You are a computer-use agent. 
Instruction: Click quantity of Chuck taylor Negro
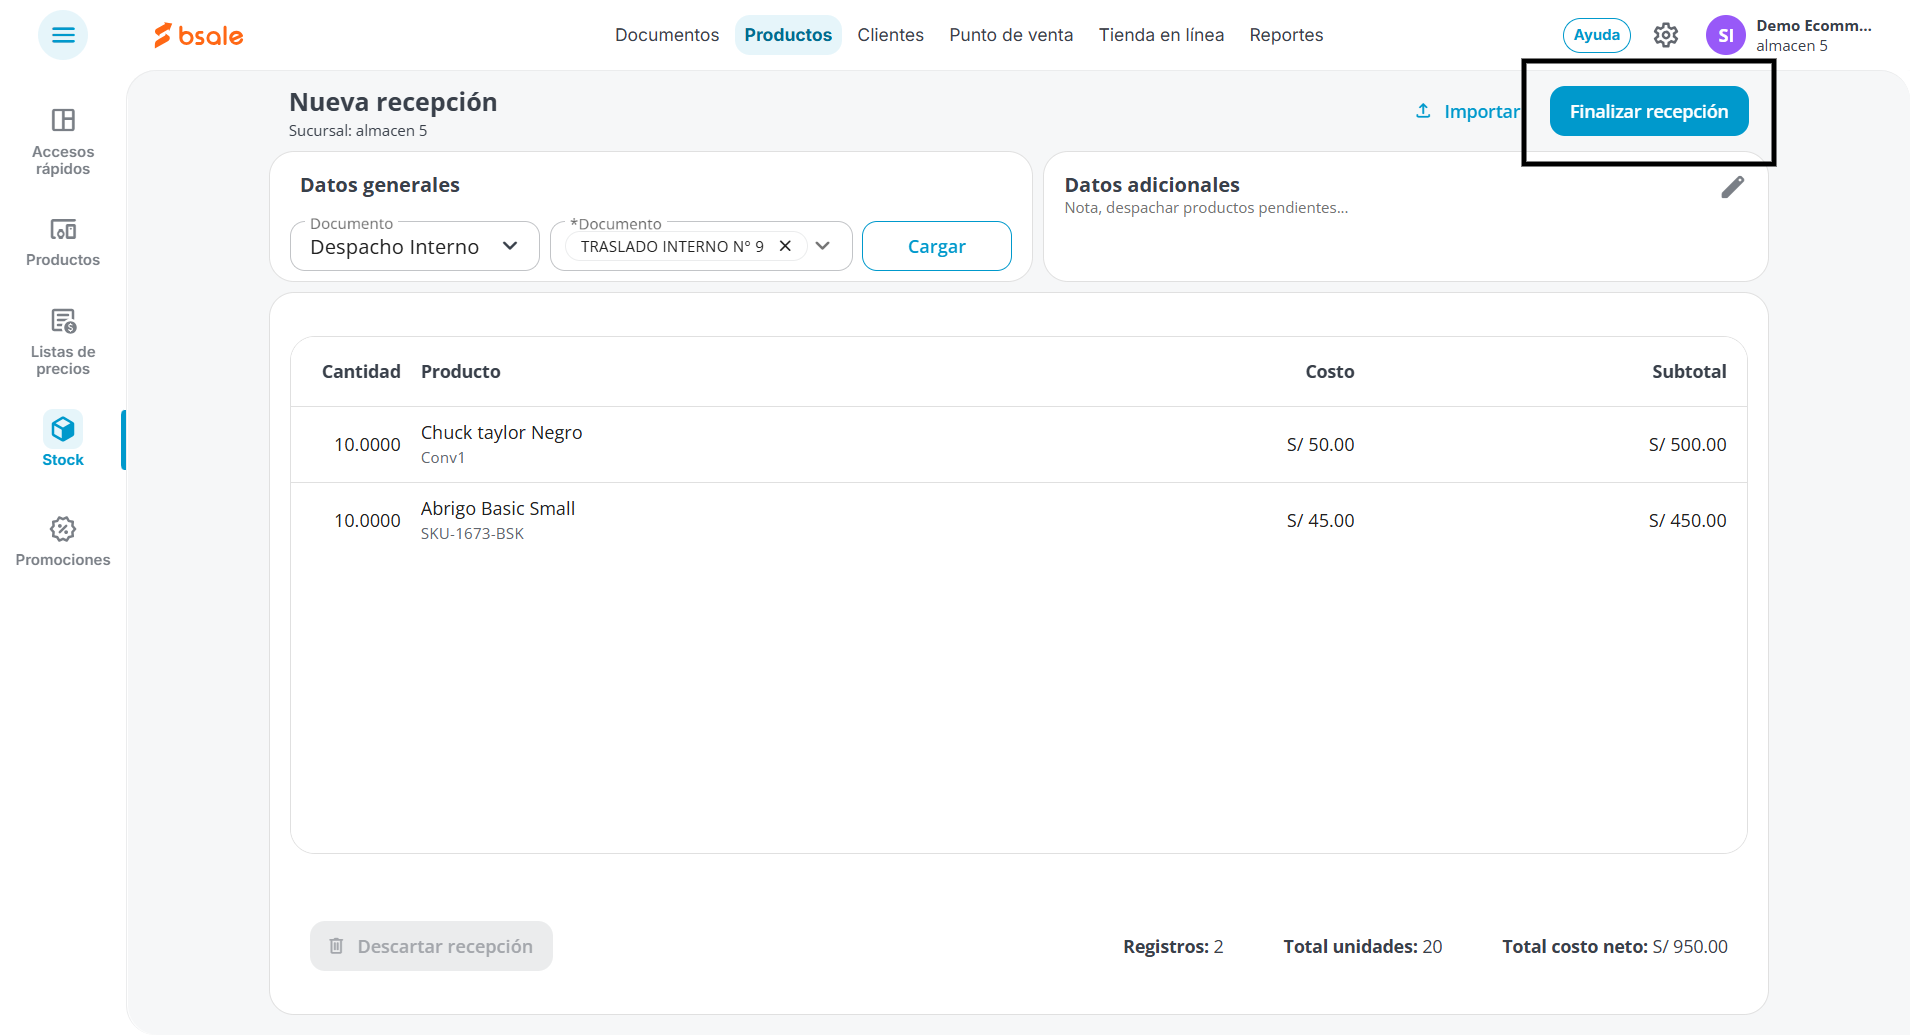point(367,444)
